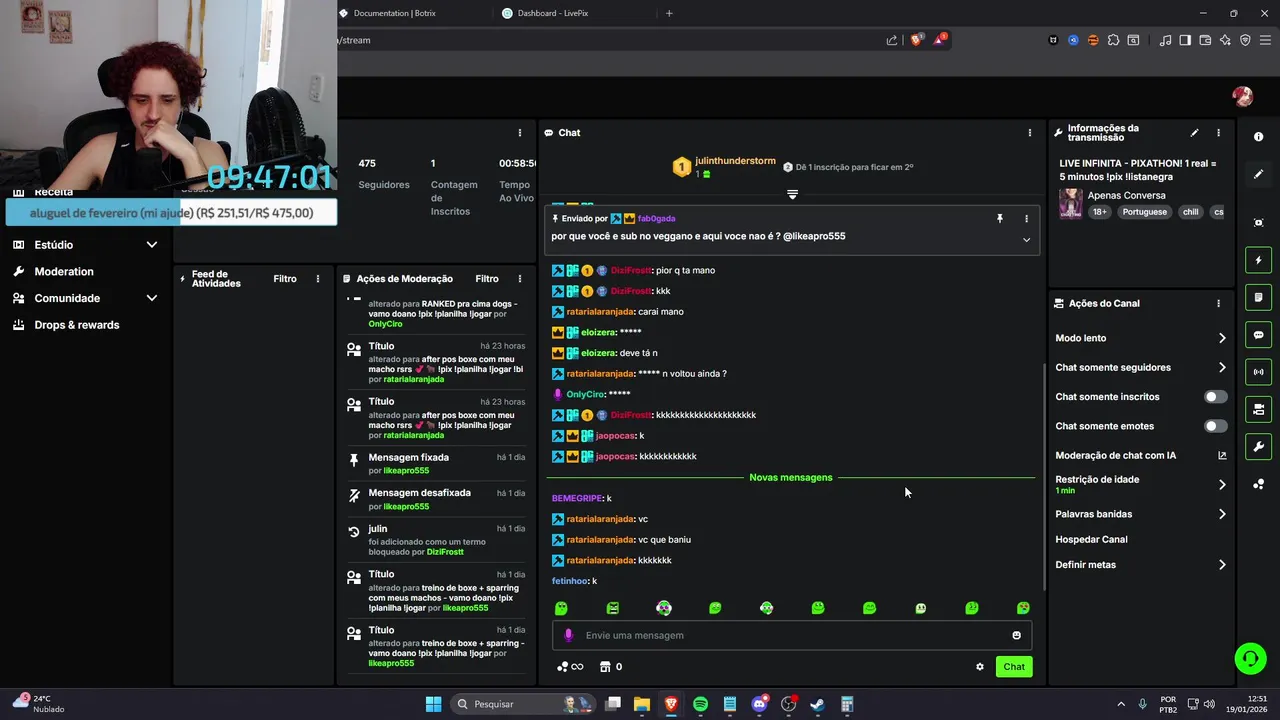Open the green support headset button
Screen dimensions: 1280x720
pyautogui.click(x=1250, y=658)
